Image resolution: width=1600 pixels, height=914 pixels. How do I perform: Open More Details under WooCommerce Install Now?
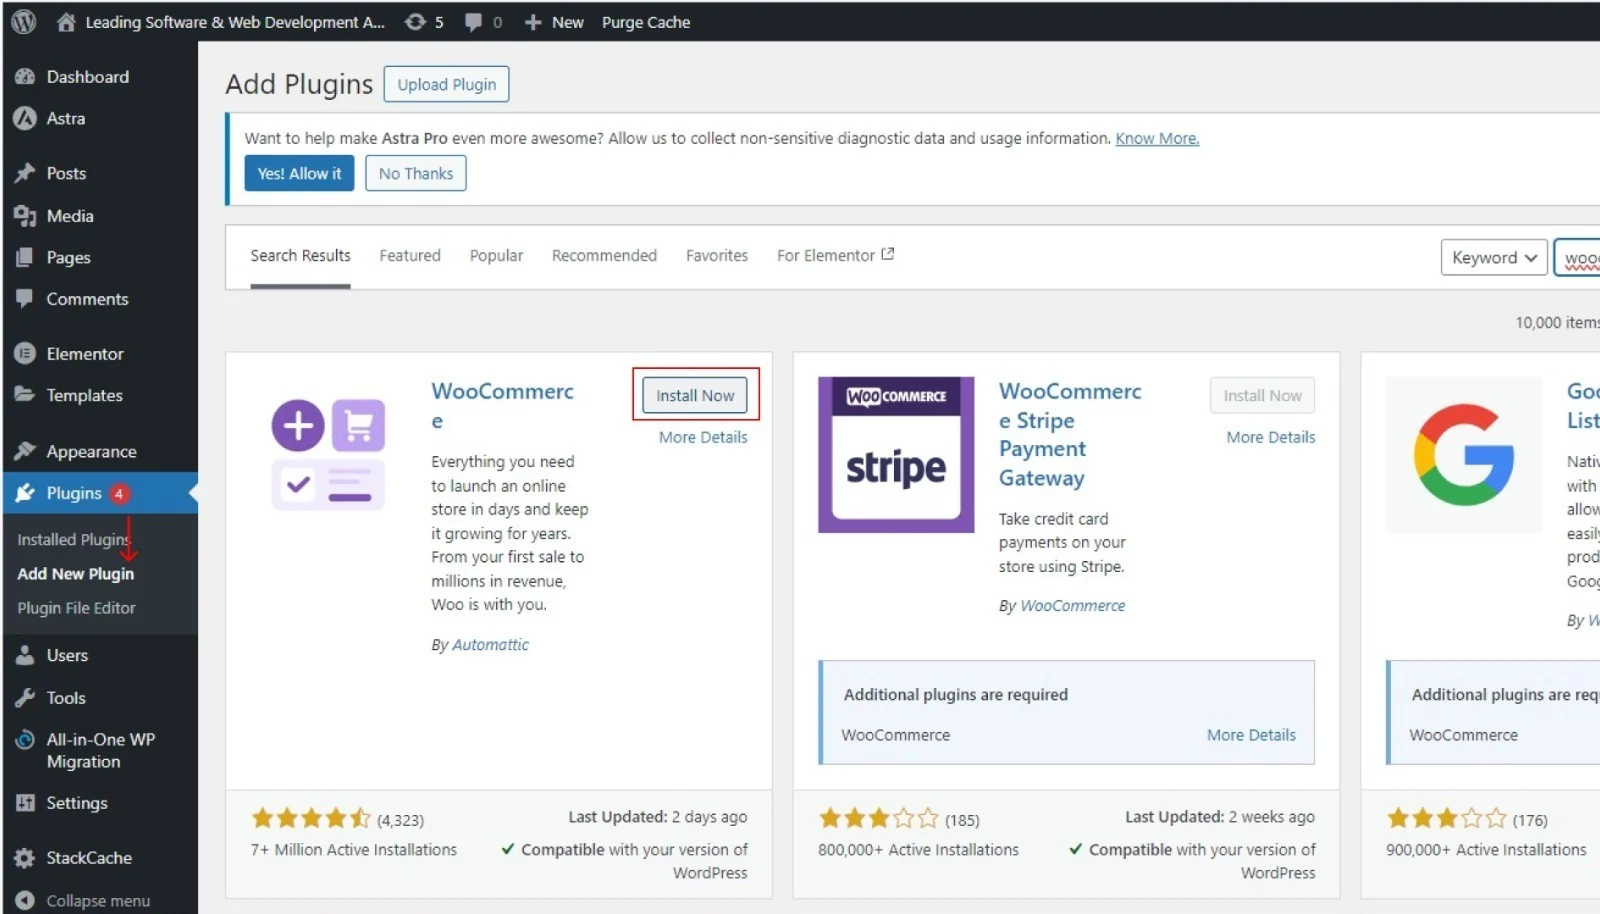click(703, 437)
